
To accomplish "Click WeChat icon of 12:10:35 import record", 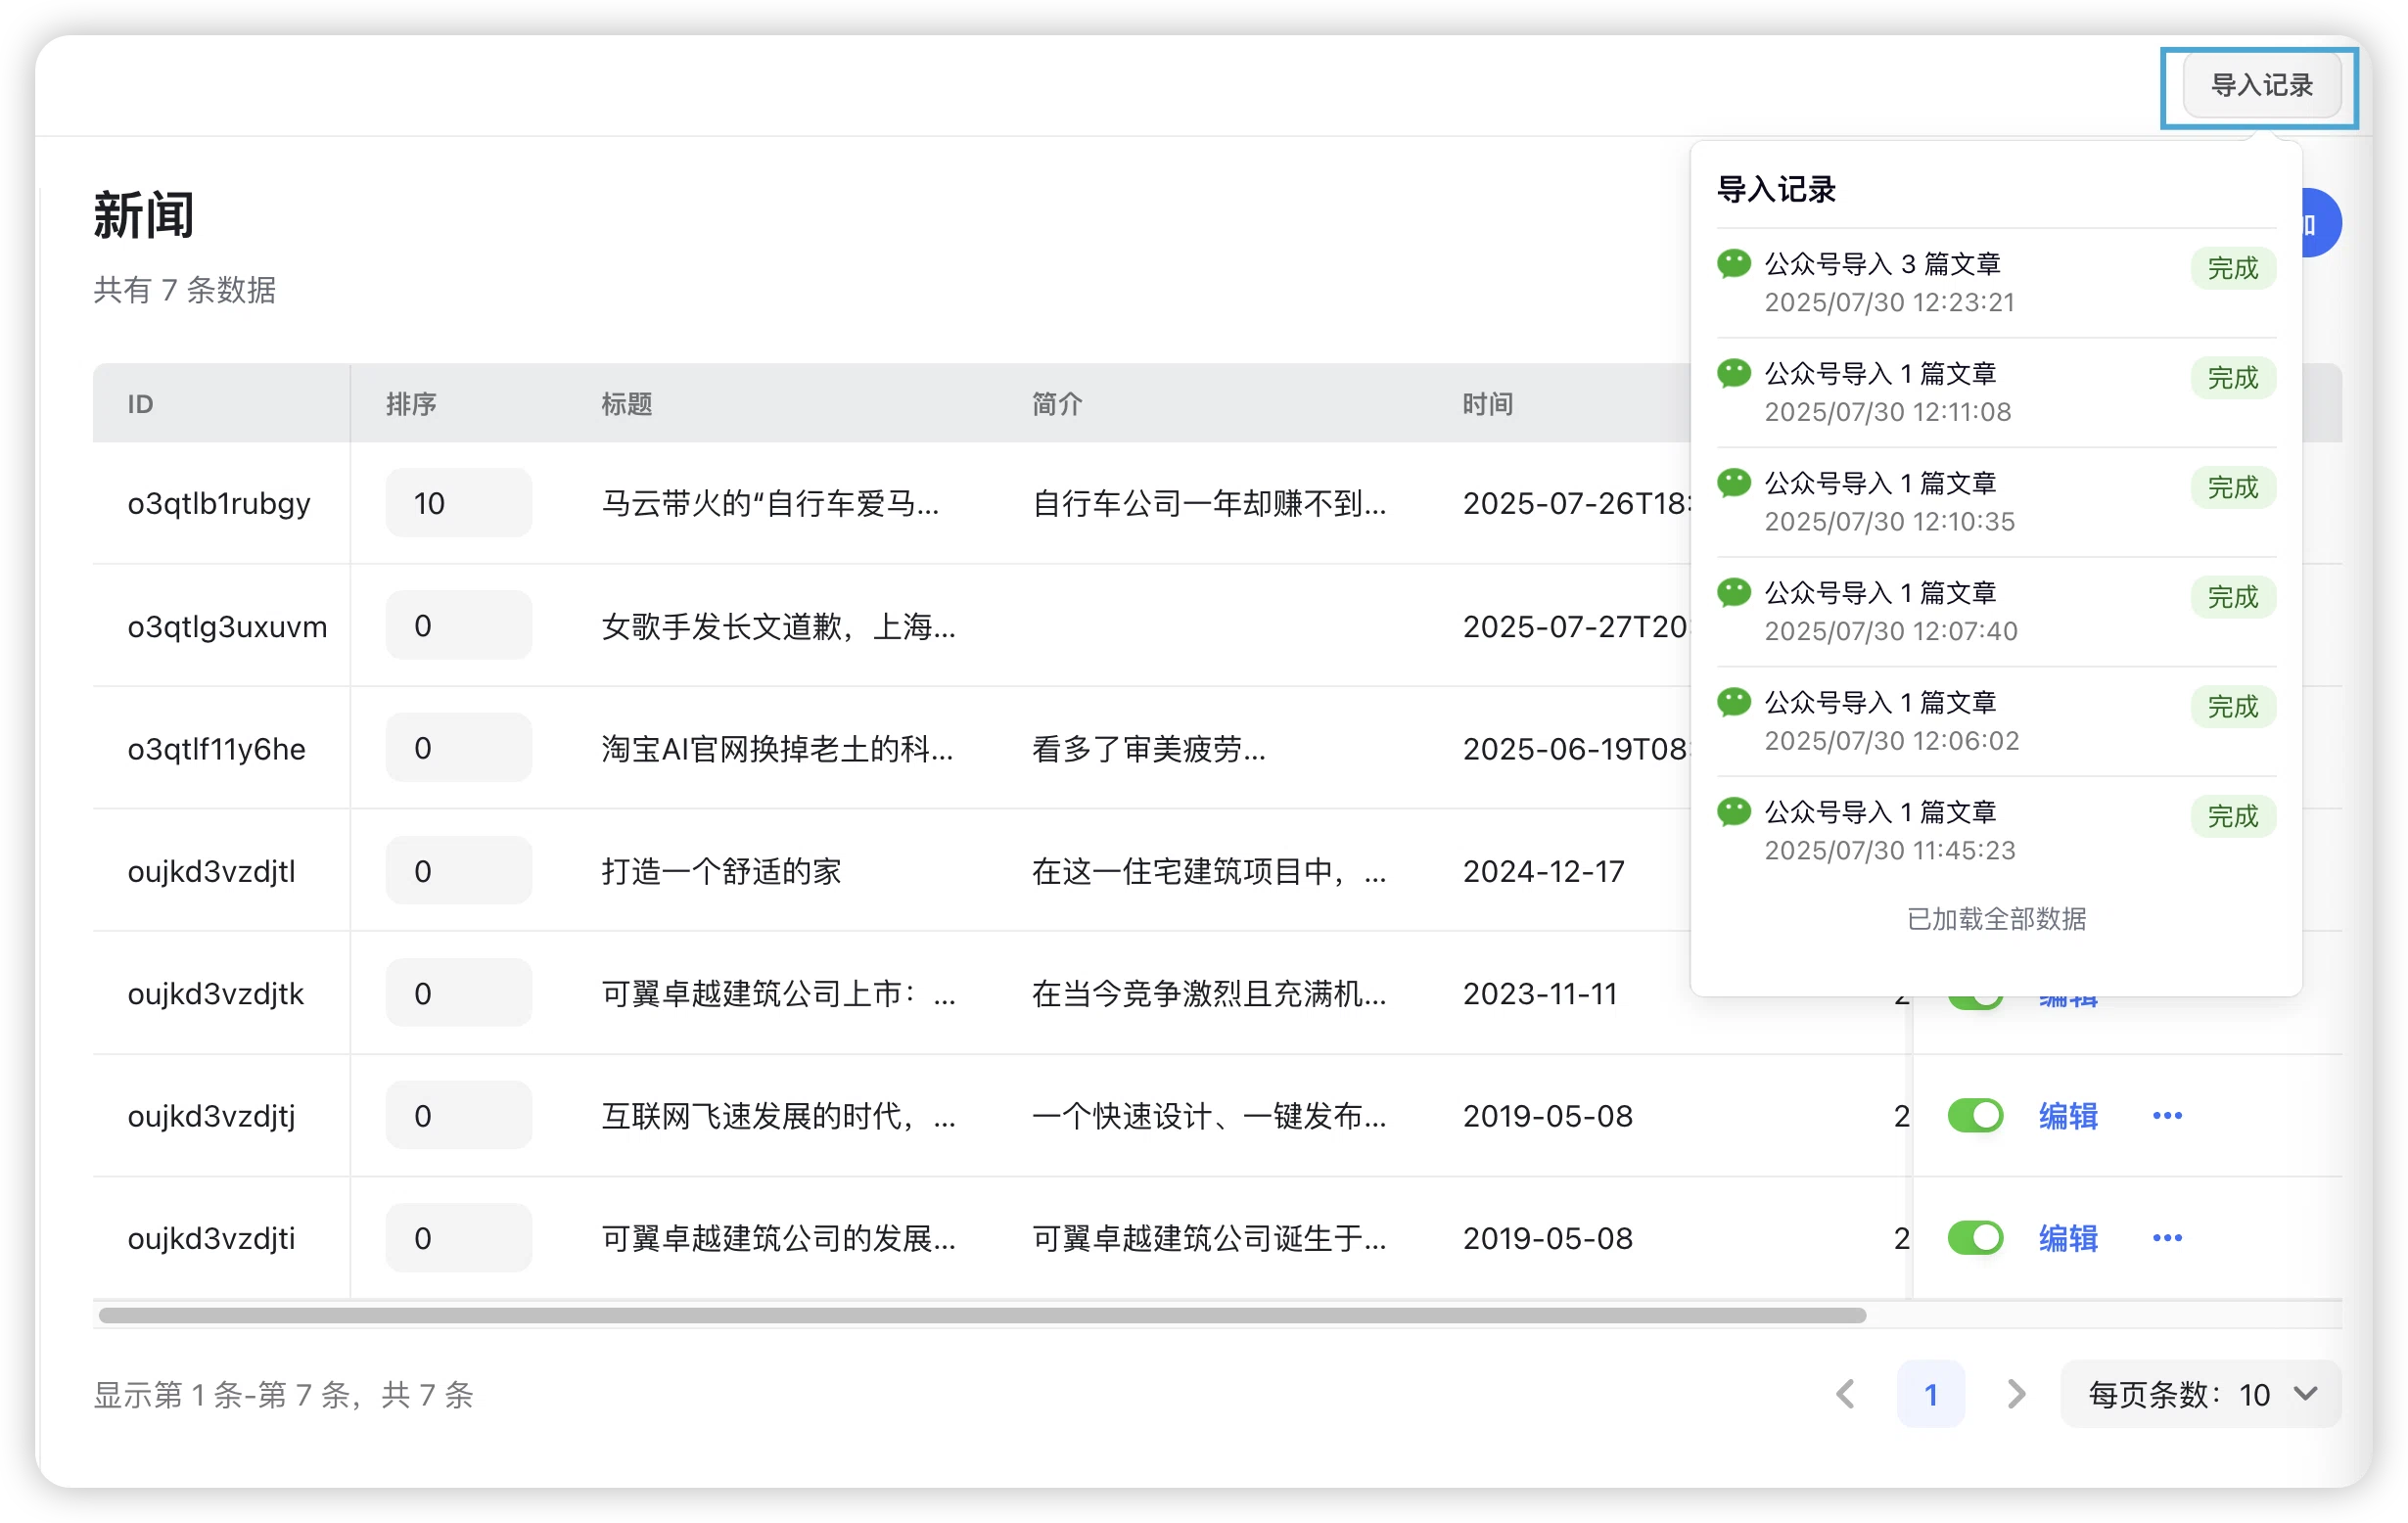I will point(1734,483).
